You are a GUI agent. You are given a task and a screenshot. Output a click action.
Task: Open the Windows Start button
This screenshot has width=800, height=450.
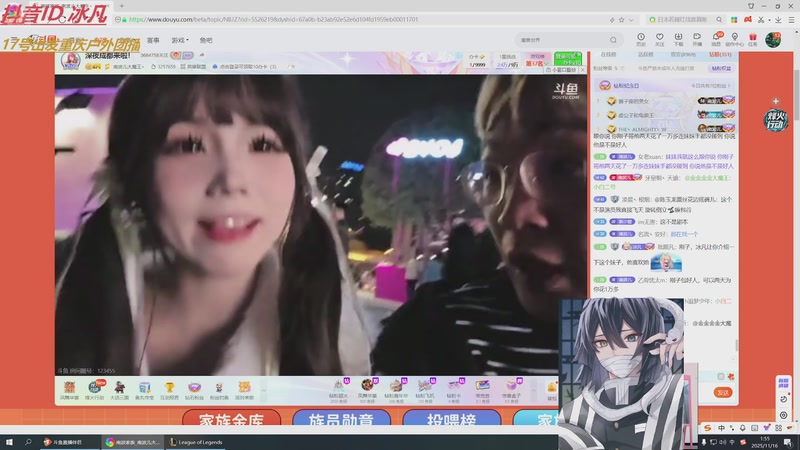[x=9, y=442]
